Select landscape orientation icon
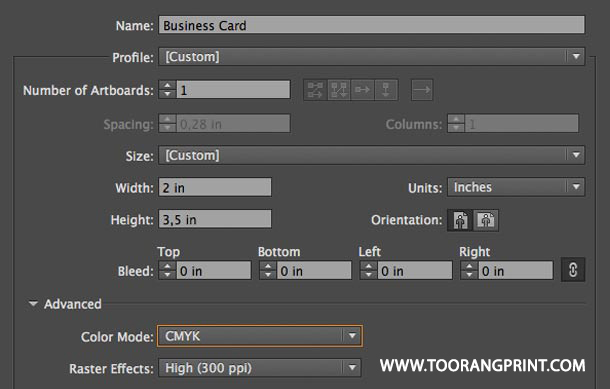 (486, 220)
